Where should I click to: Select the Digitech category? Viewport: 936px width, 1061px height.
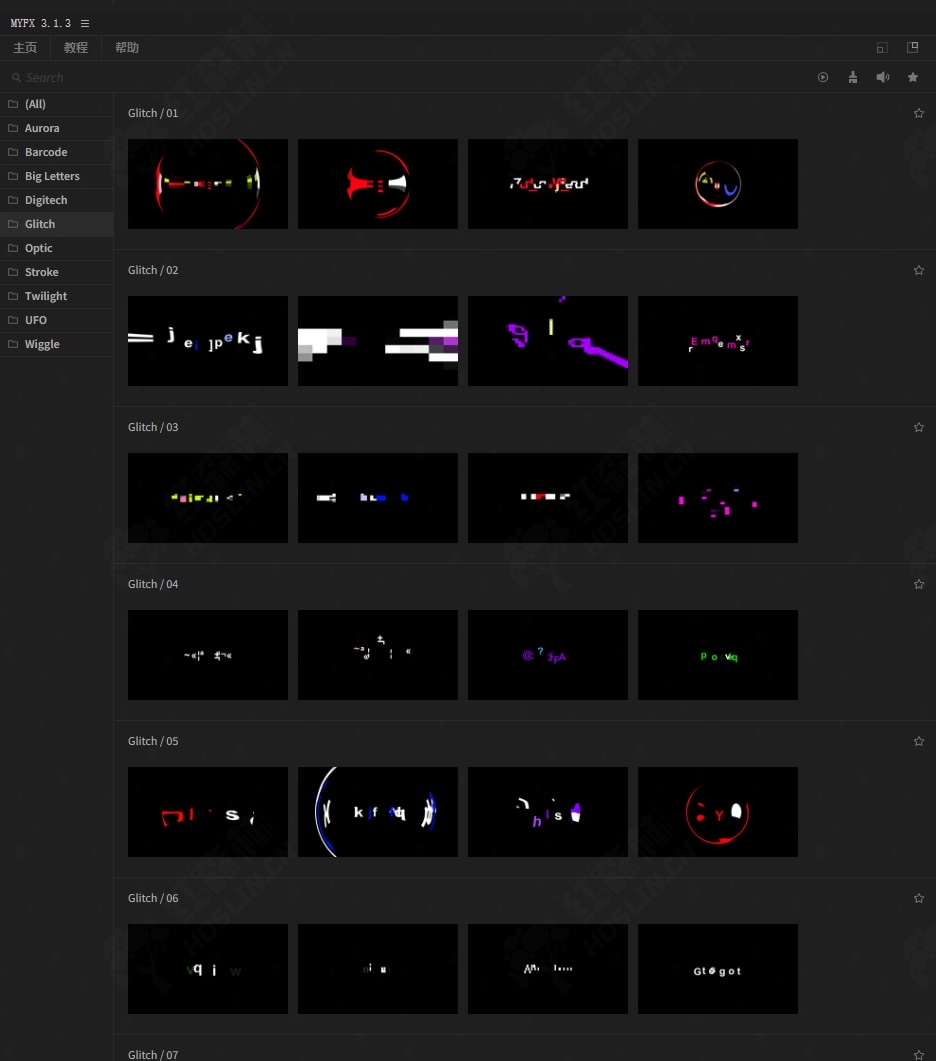(57, 200)
